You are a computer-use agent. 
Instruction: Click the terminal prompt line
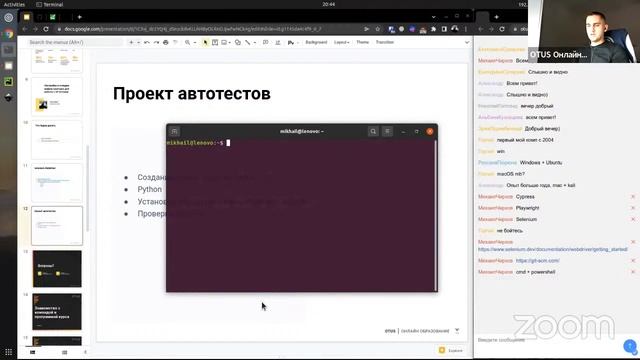pyautogui.click(x=198, y=143)
